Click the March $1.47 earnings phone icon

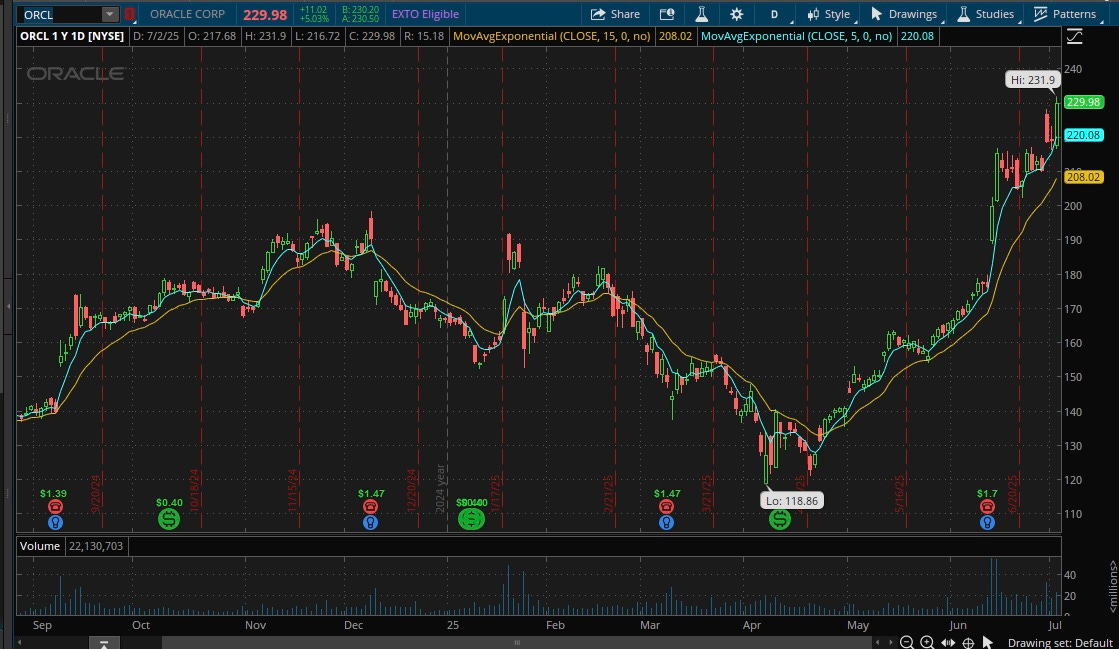pyautogui.click(x=666, y=507)
